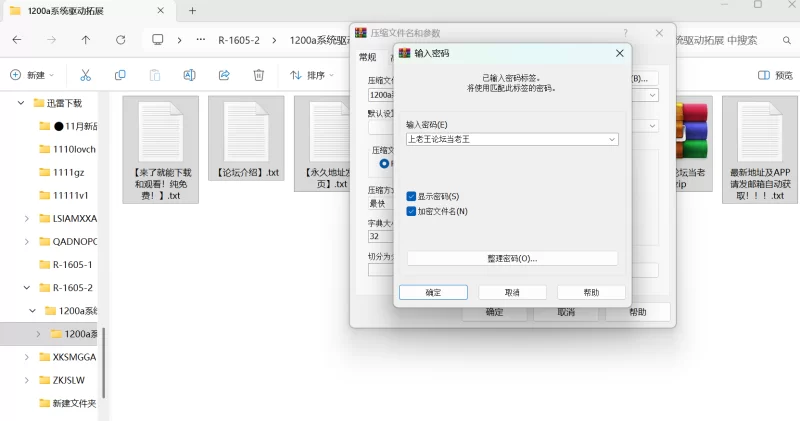
Task: Uncheck the 显示密码(S) checkbox
Action: [412, 197]
